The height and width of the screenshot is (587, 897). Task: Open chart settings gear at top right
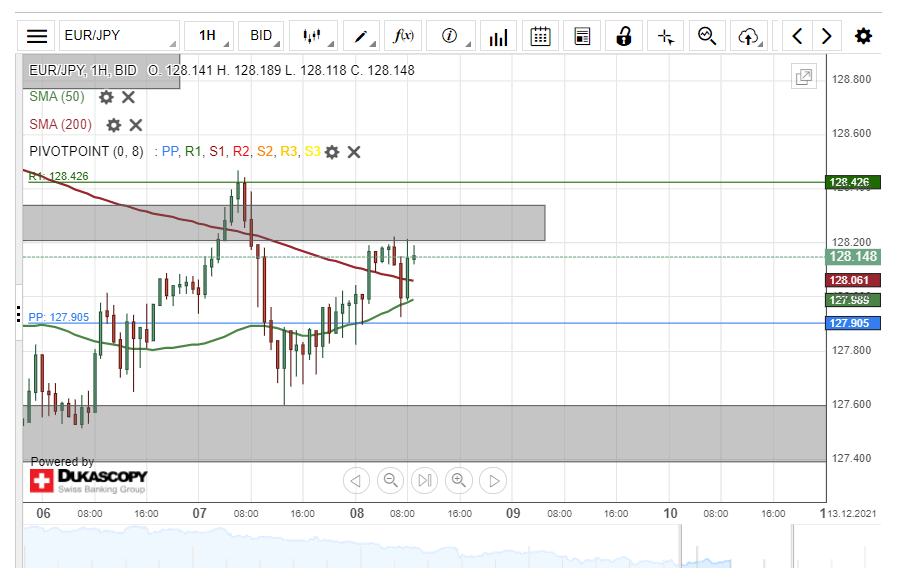863,36
